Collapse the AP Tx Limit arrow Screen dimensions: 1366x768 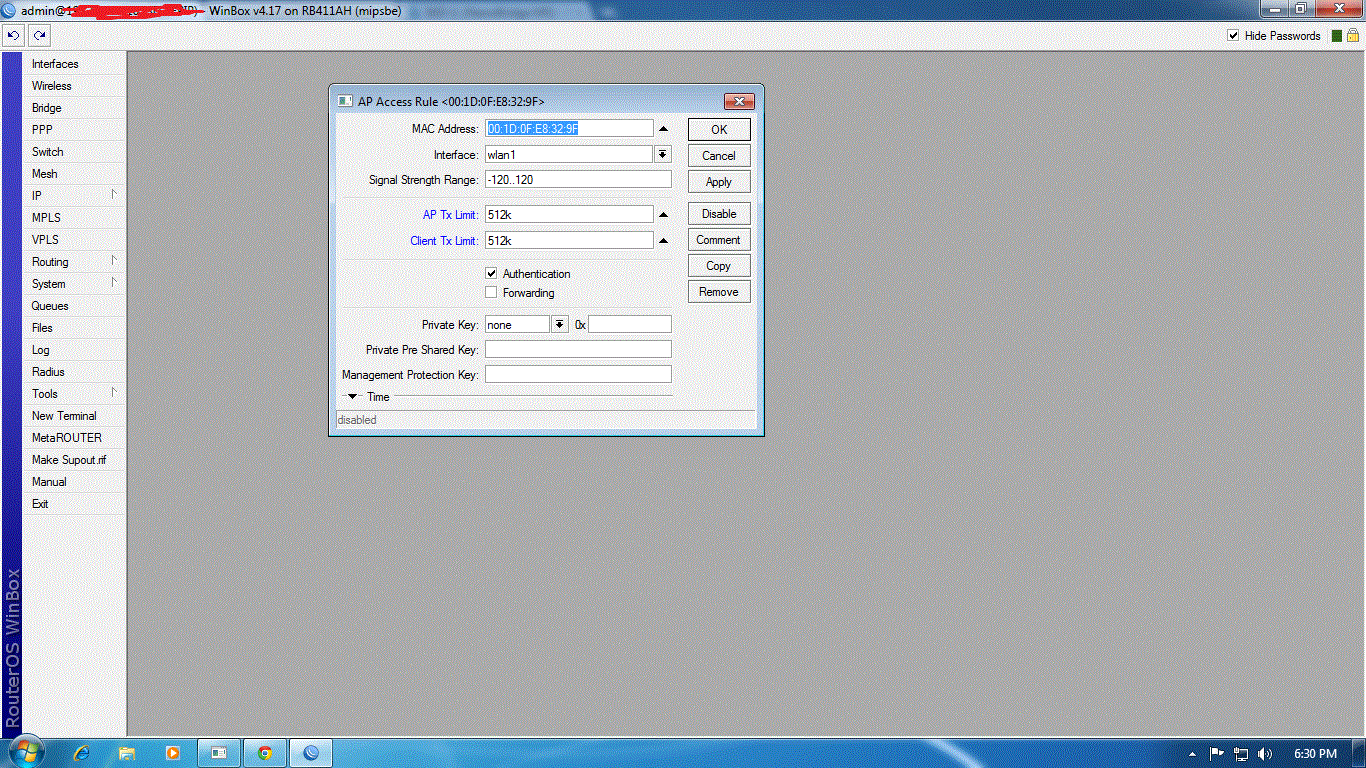tap(663, 214)
